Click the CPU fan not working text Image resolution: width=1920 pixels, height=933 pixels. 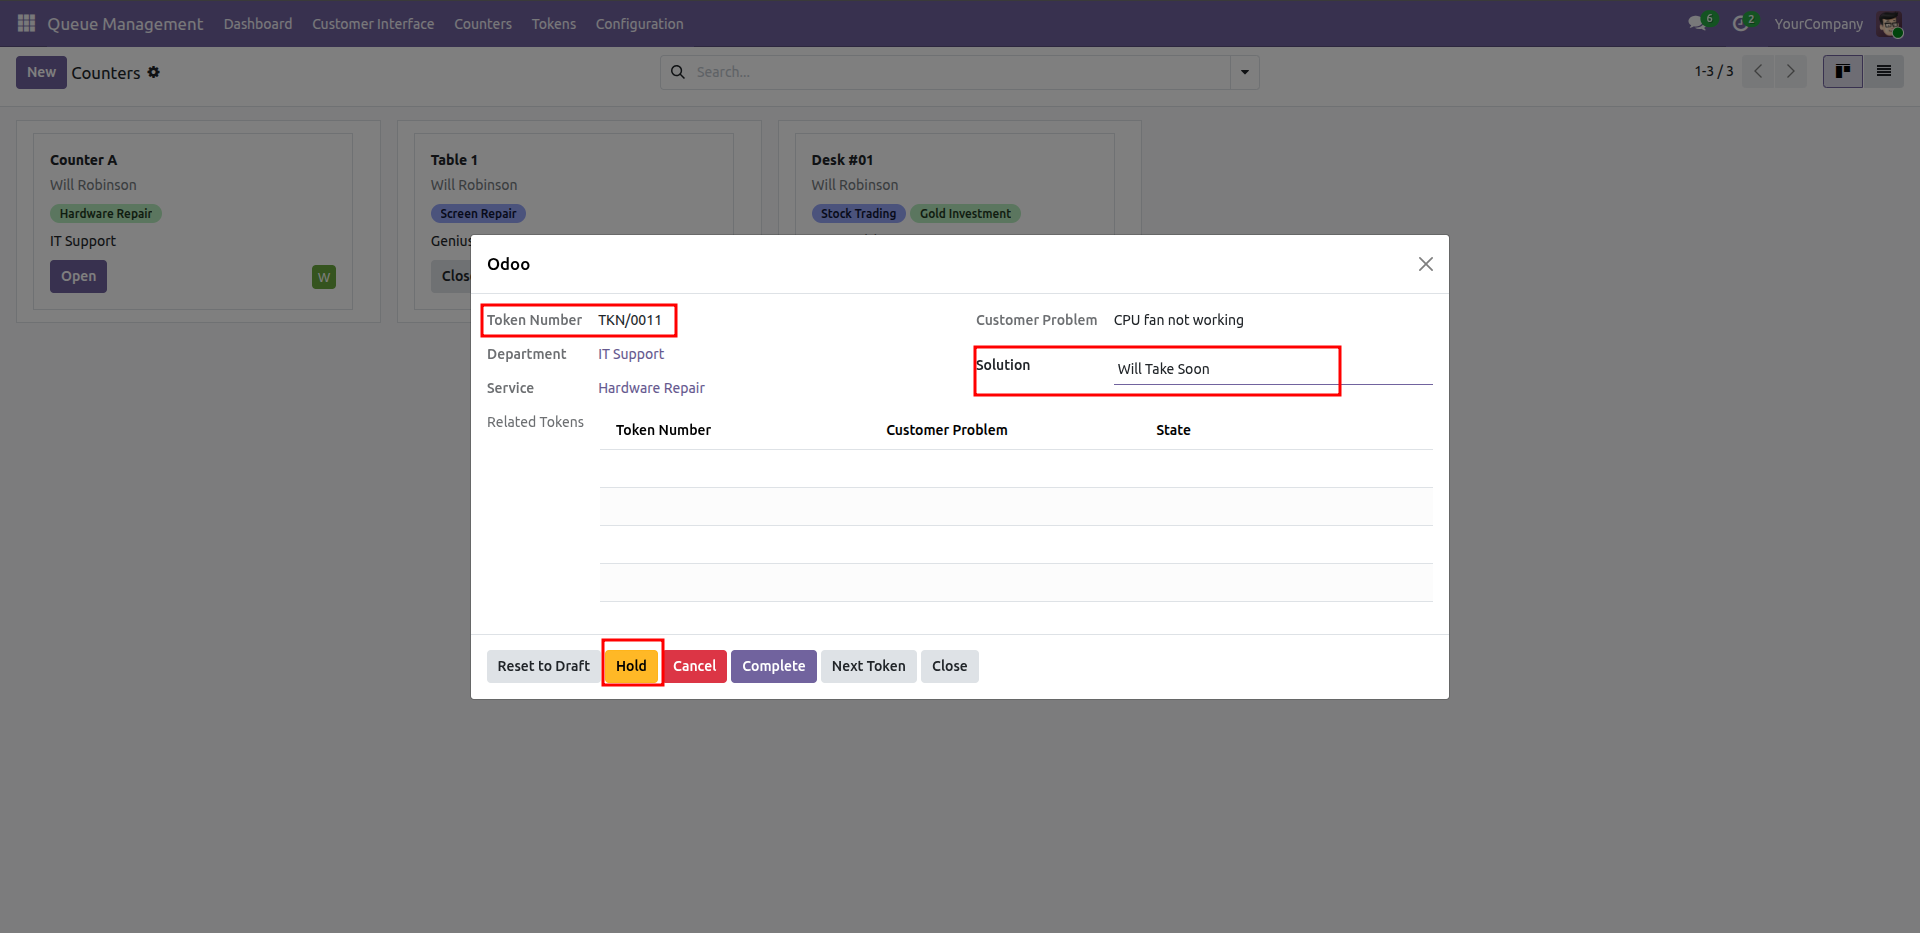[1179, 320]
